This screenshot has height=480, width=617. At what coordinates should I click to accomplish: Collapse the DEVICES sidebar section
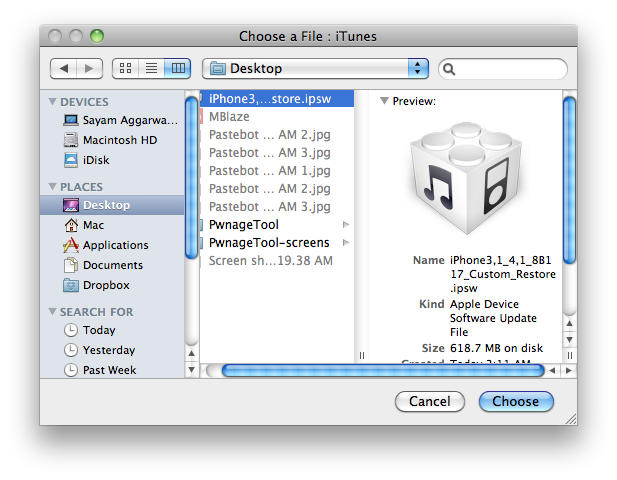(53, 102)
